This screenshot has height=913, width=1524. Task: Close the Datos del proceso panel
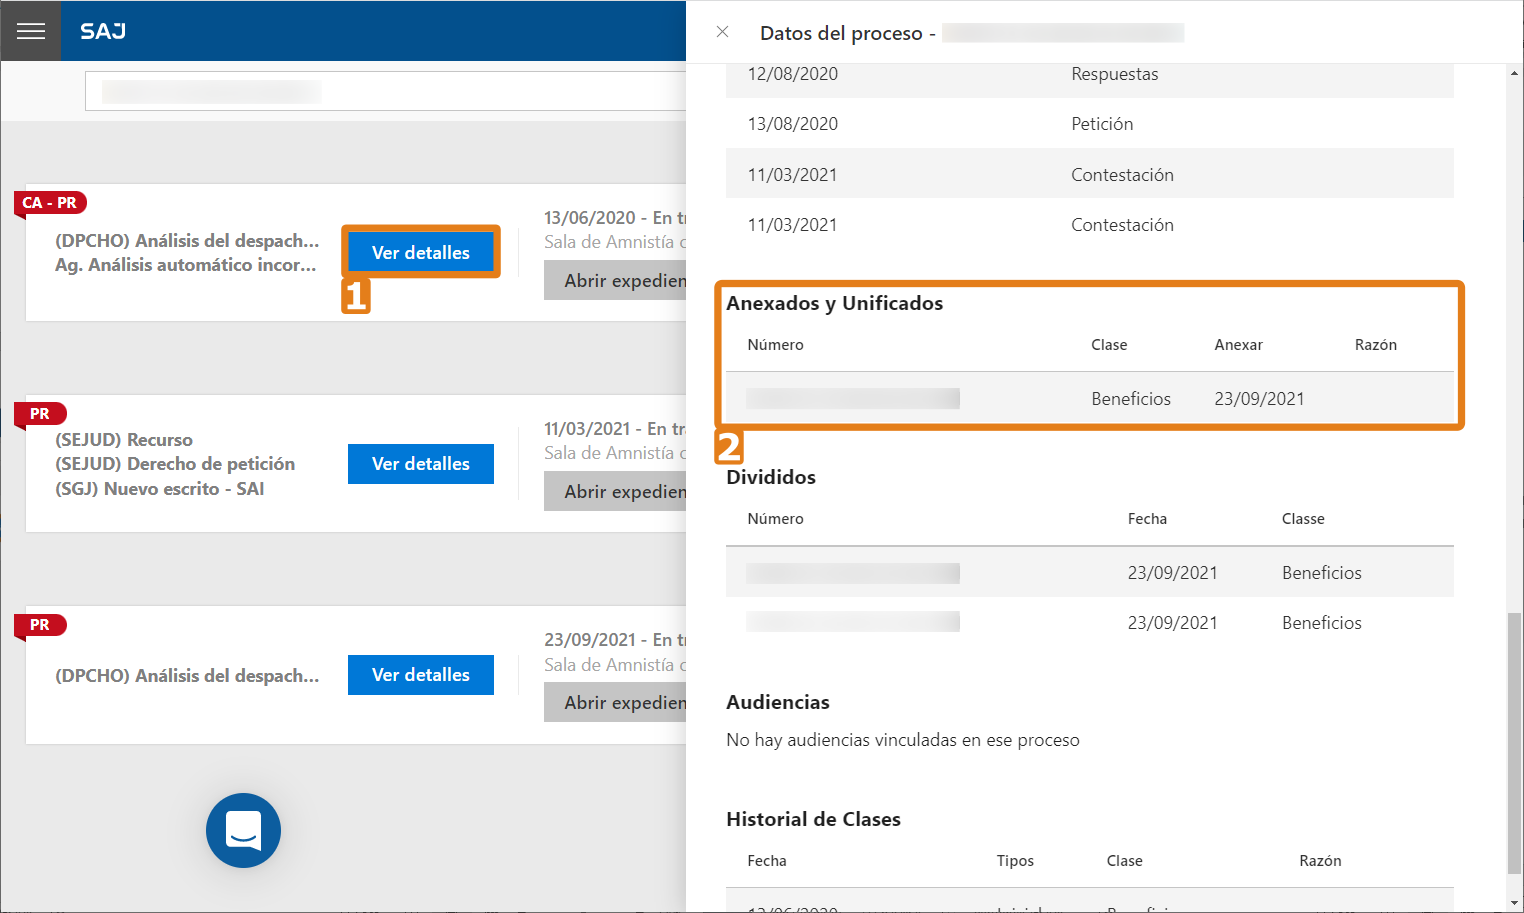click(x=722, y=32)
